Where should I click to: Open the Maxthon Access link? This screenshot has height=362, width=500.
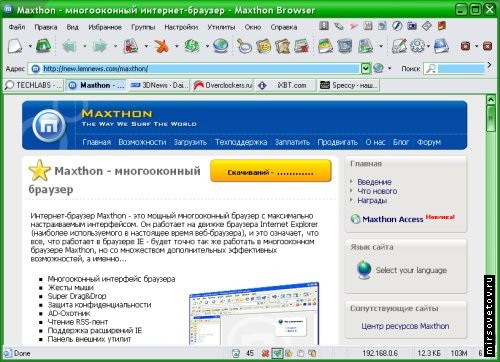[x=393, y=219]
